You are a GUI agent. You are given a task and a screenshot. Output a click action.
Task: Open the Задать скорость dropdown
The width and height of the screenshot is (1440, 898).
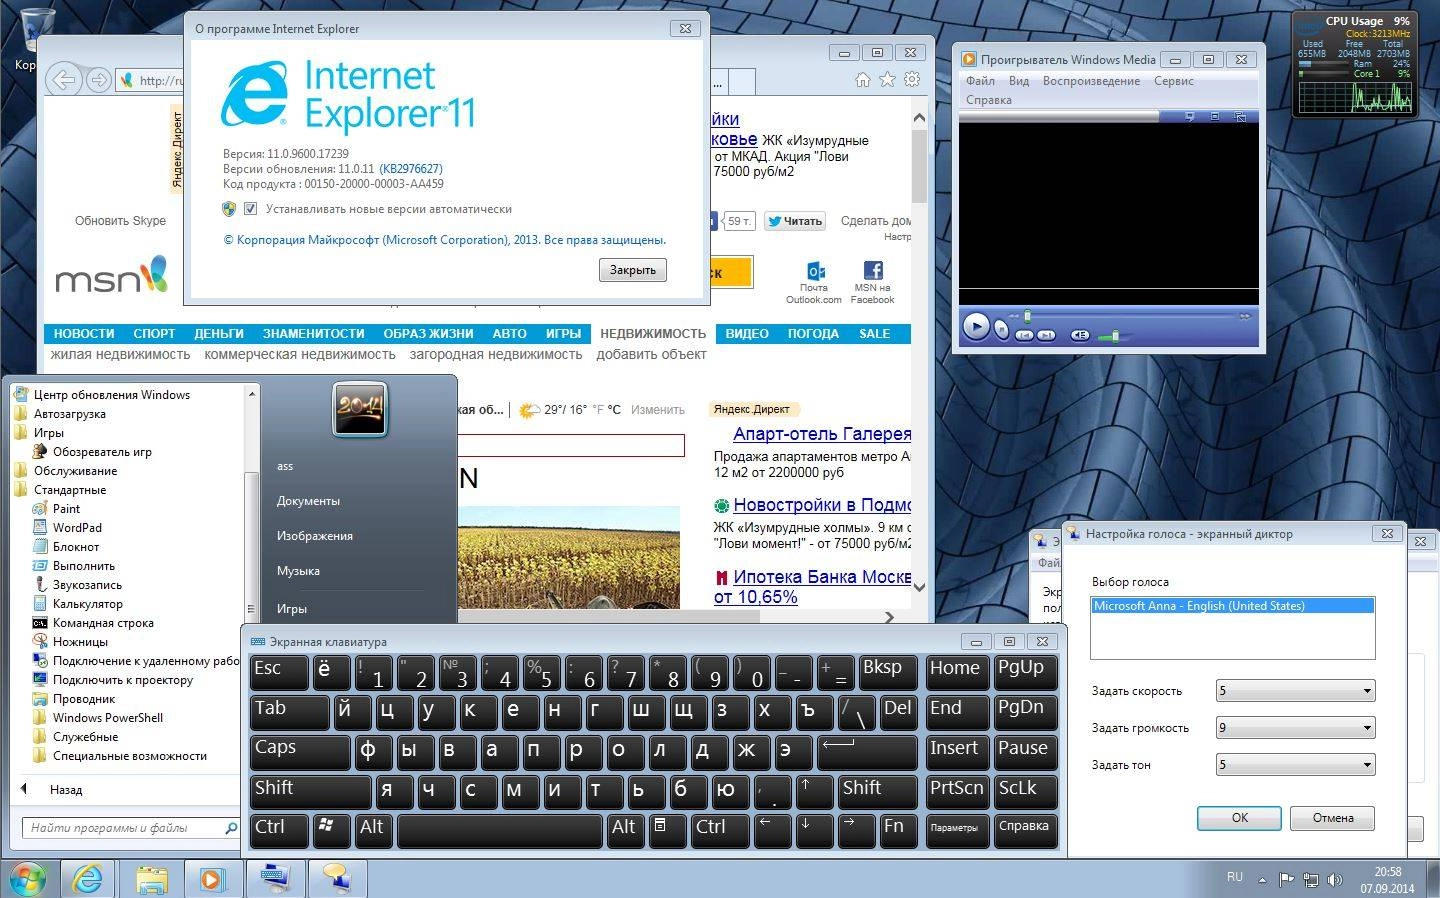click(x=1295, y=691)
